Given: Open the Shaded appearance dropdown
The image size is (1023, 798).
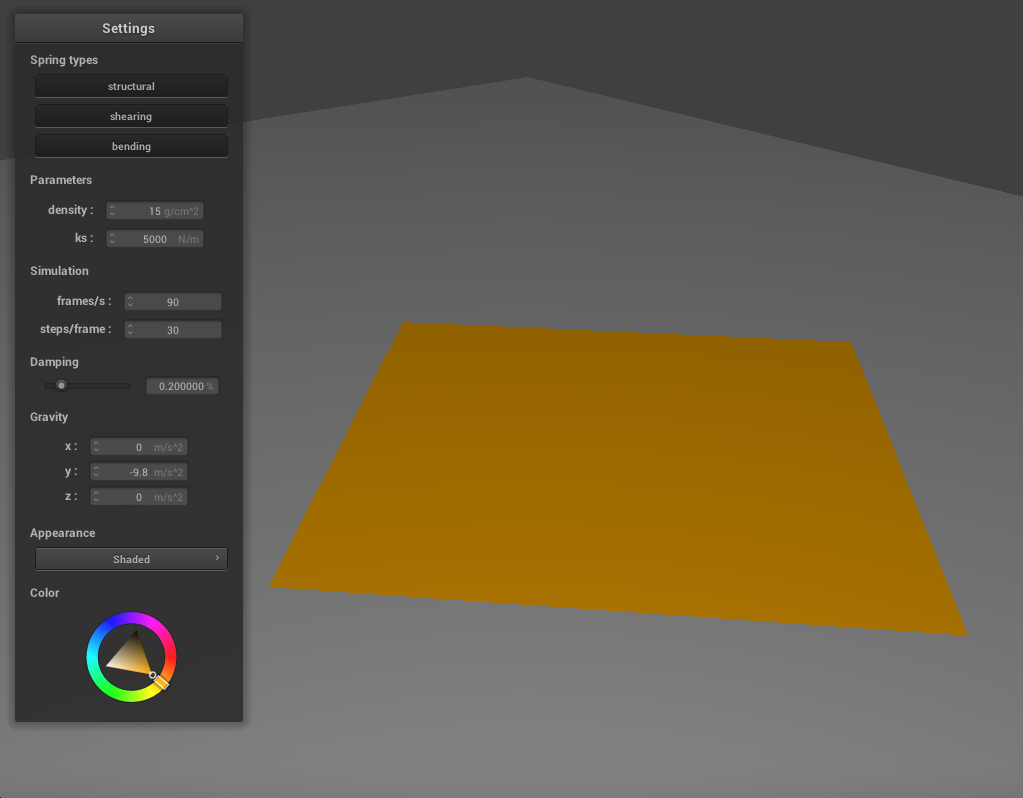Looking at the screenshot, I should tap(131, 559).
